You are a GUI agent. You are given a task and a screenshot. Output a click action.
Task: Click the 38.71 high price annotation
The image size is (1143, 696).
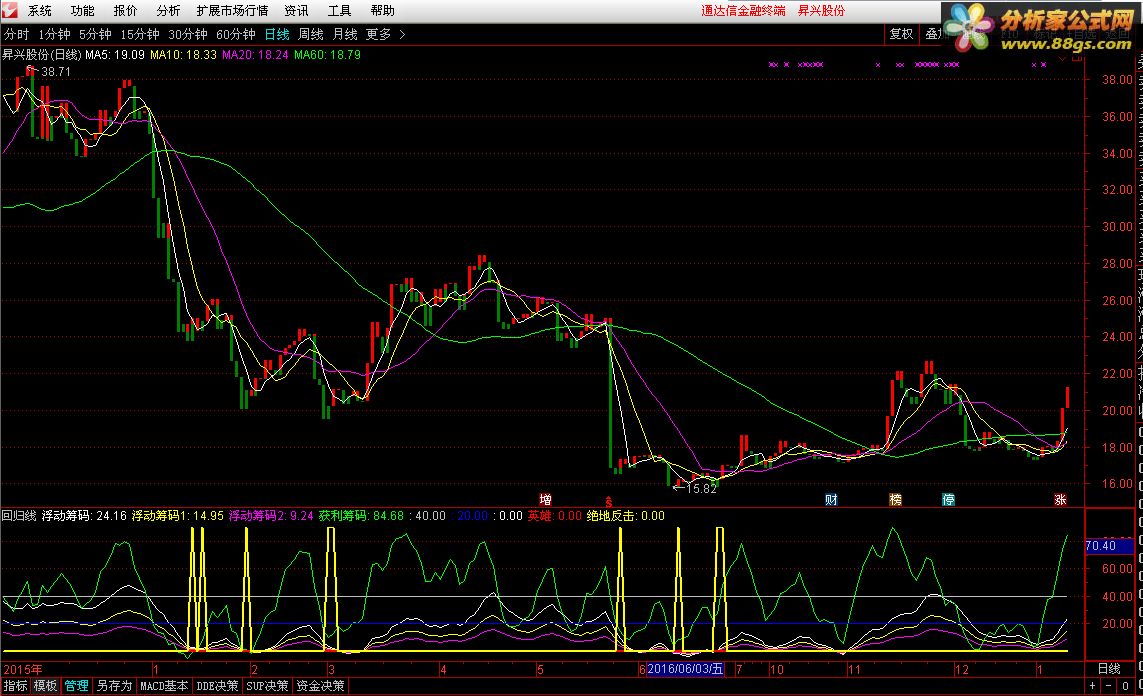[56, 71]
